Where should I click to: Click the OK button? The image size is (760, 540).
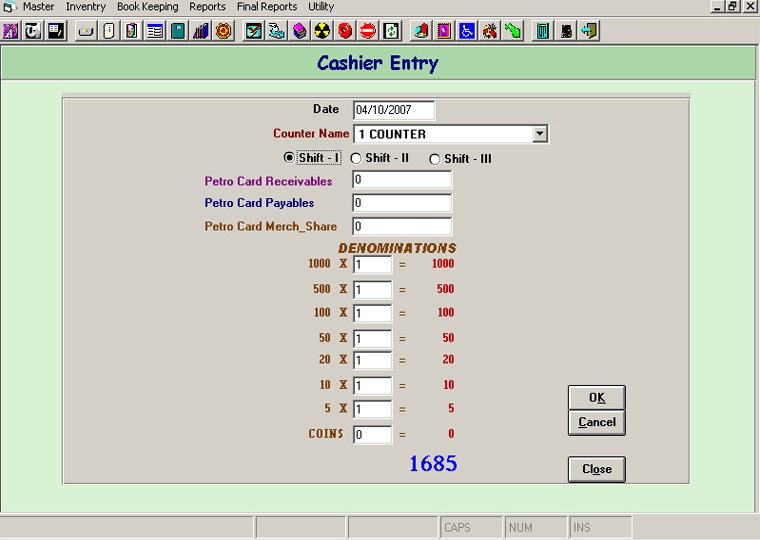coord(597,397)
